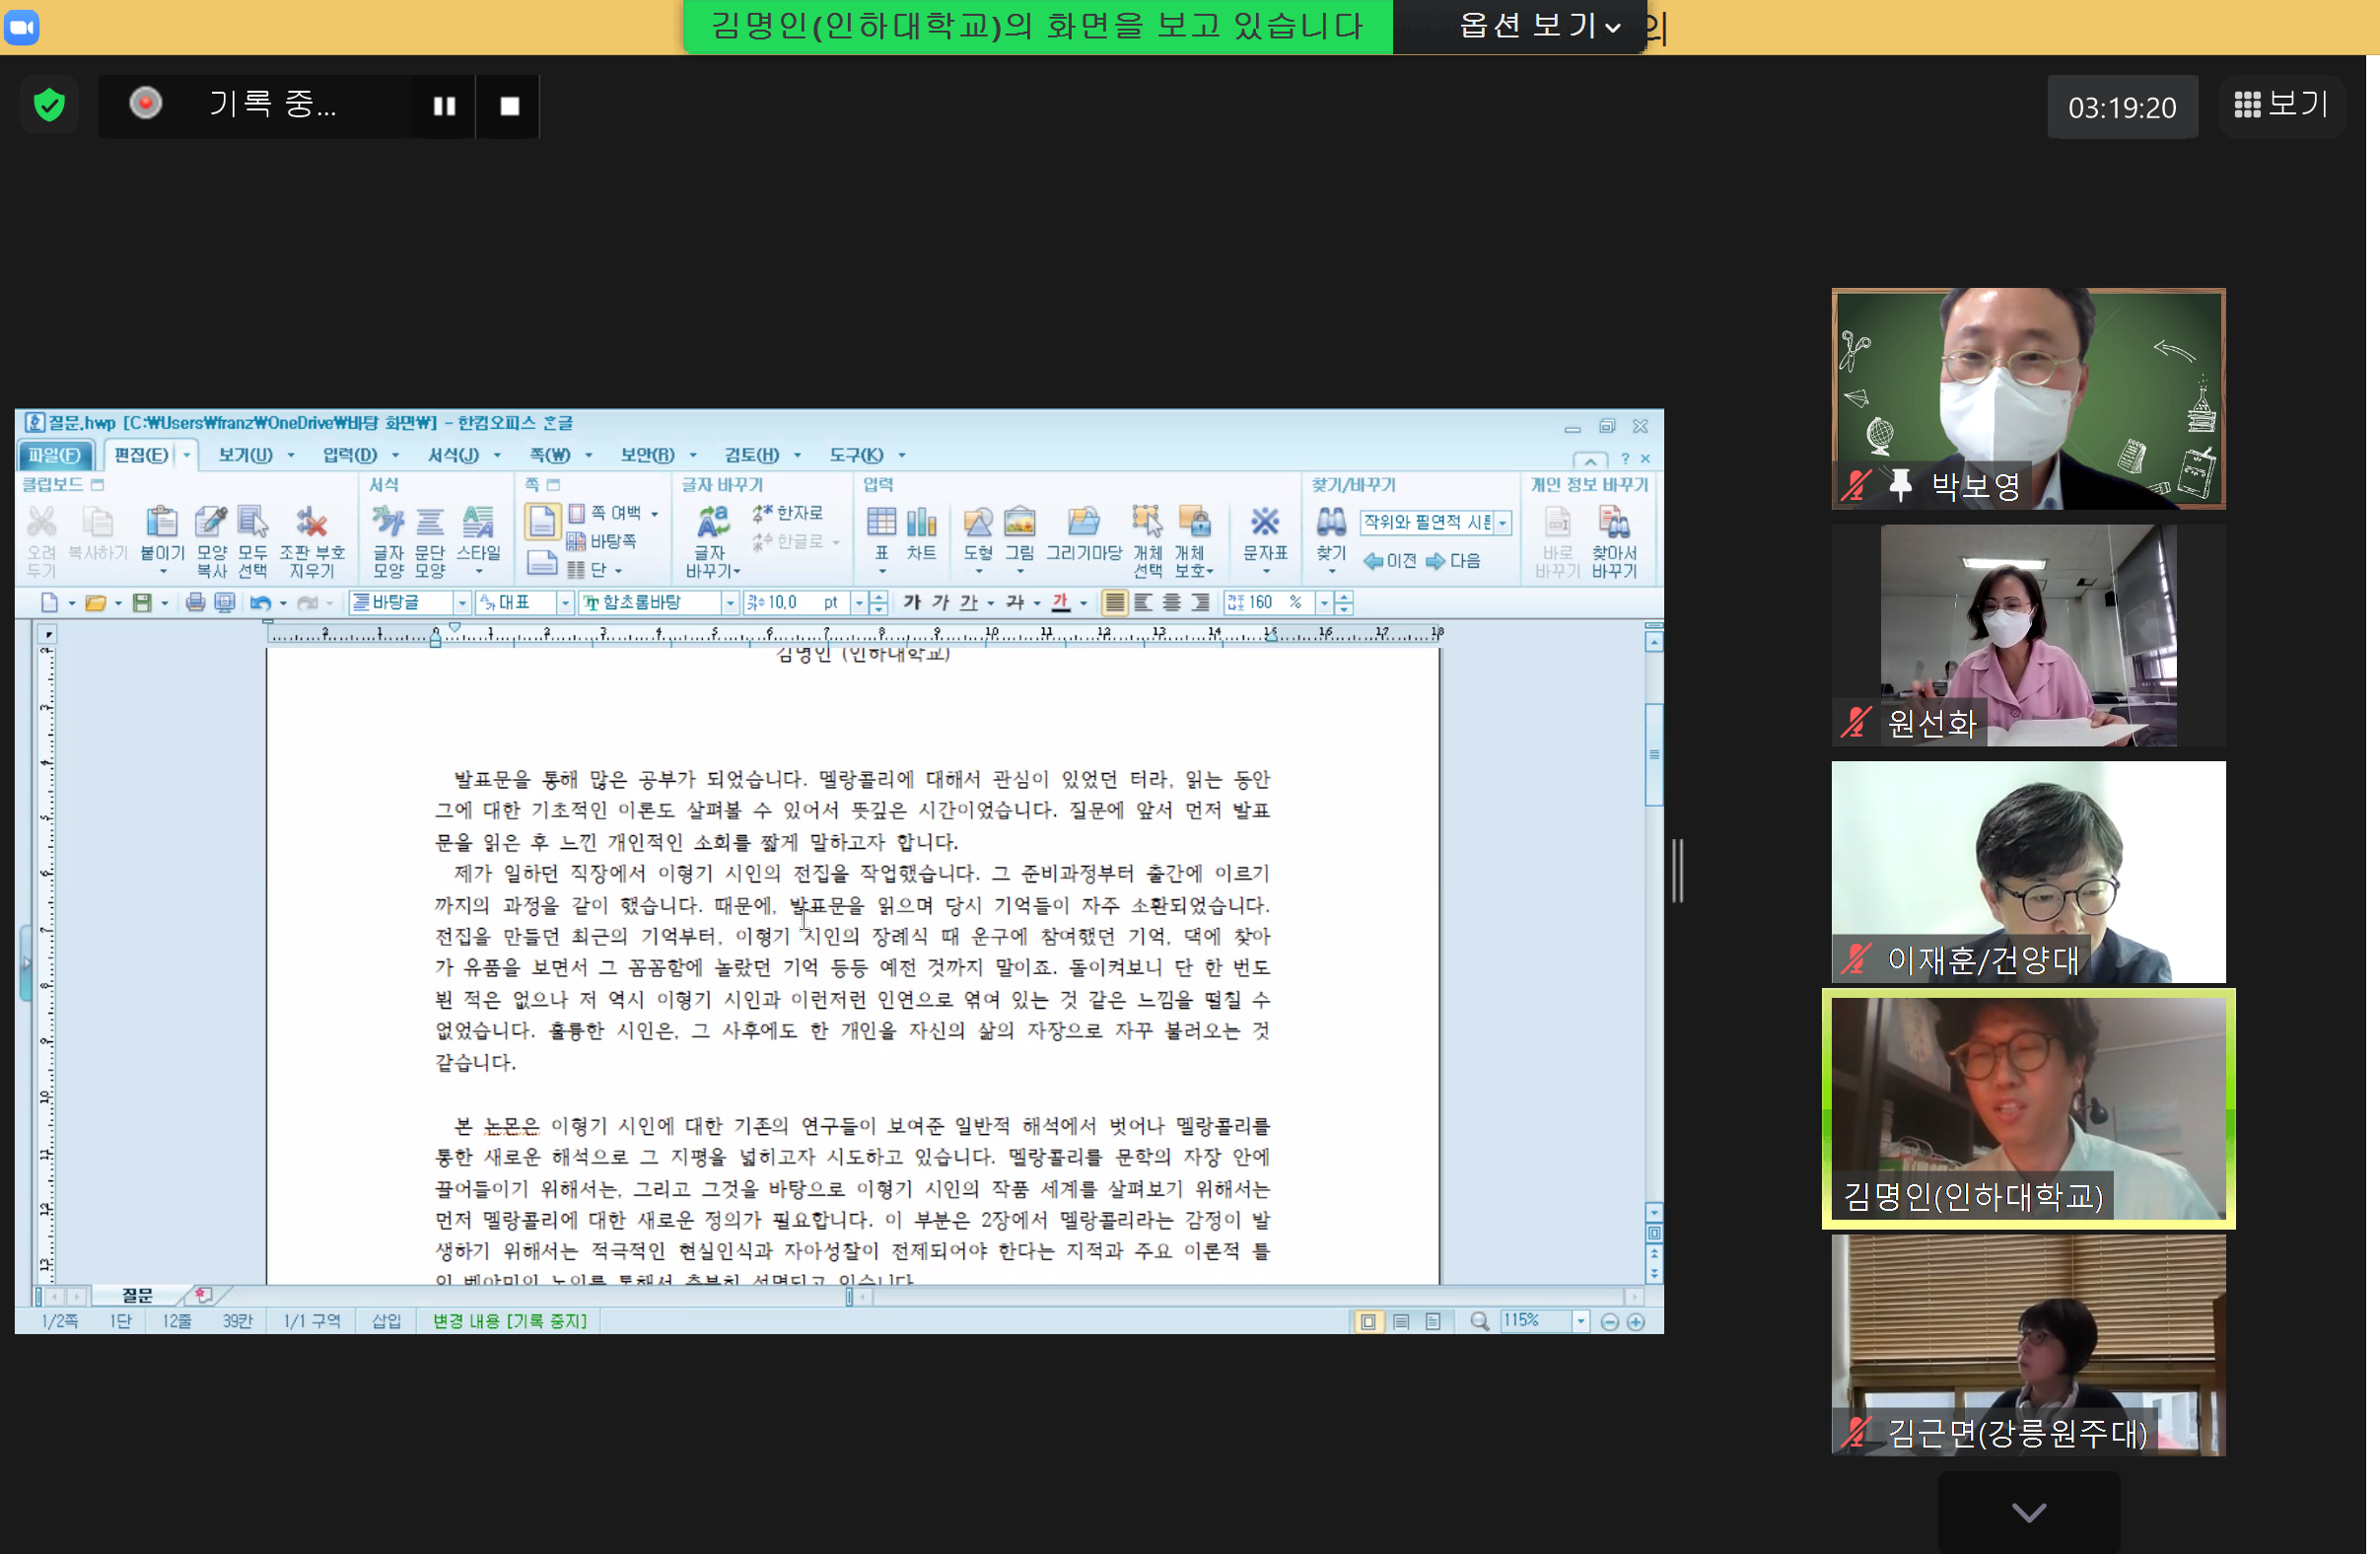Pause the Zoom recording

(444, 106)
